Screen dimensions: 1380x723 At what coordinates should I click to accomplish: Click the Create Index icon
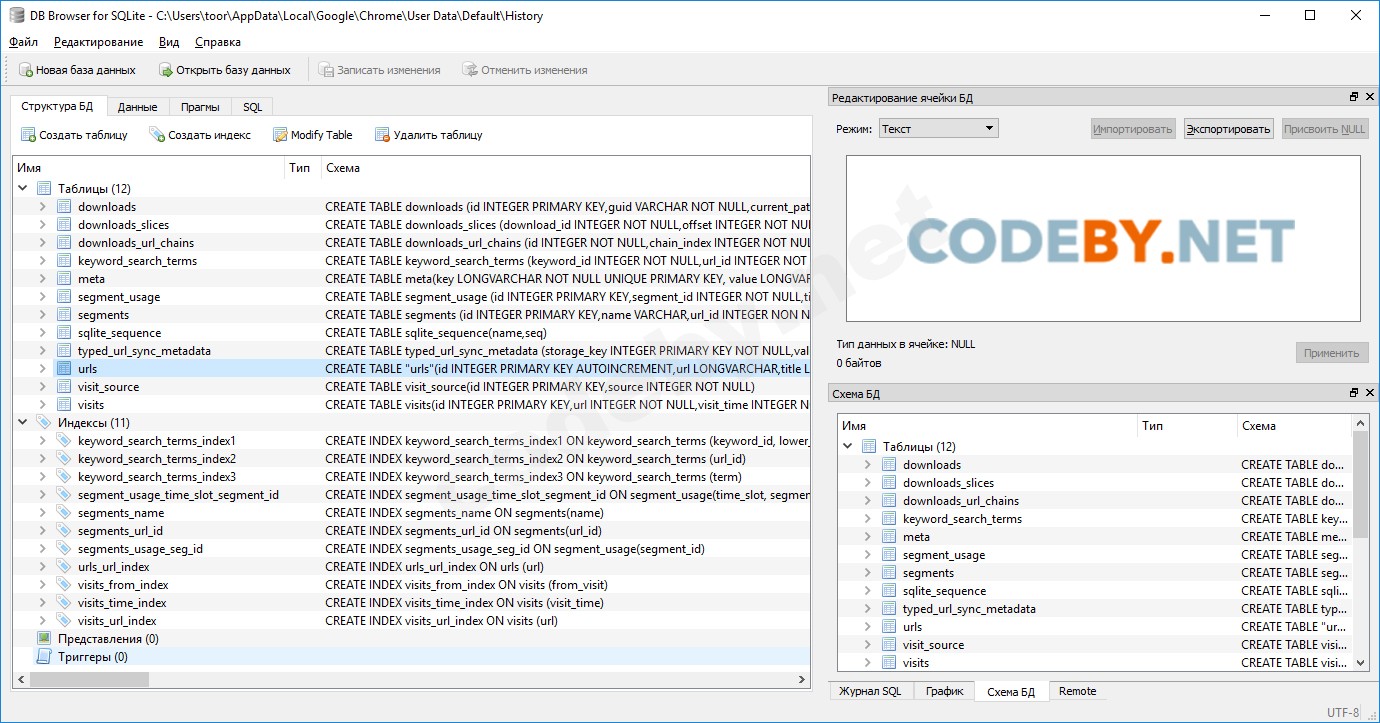point(157,135)
